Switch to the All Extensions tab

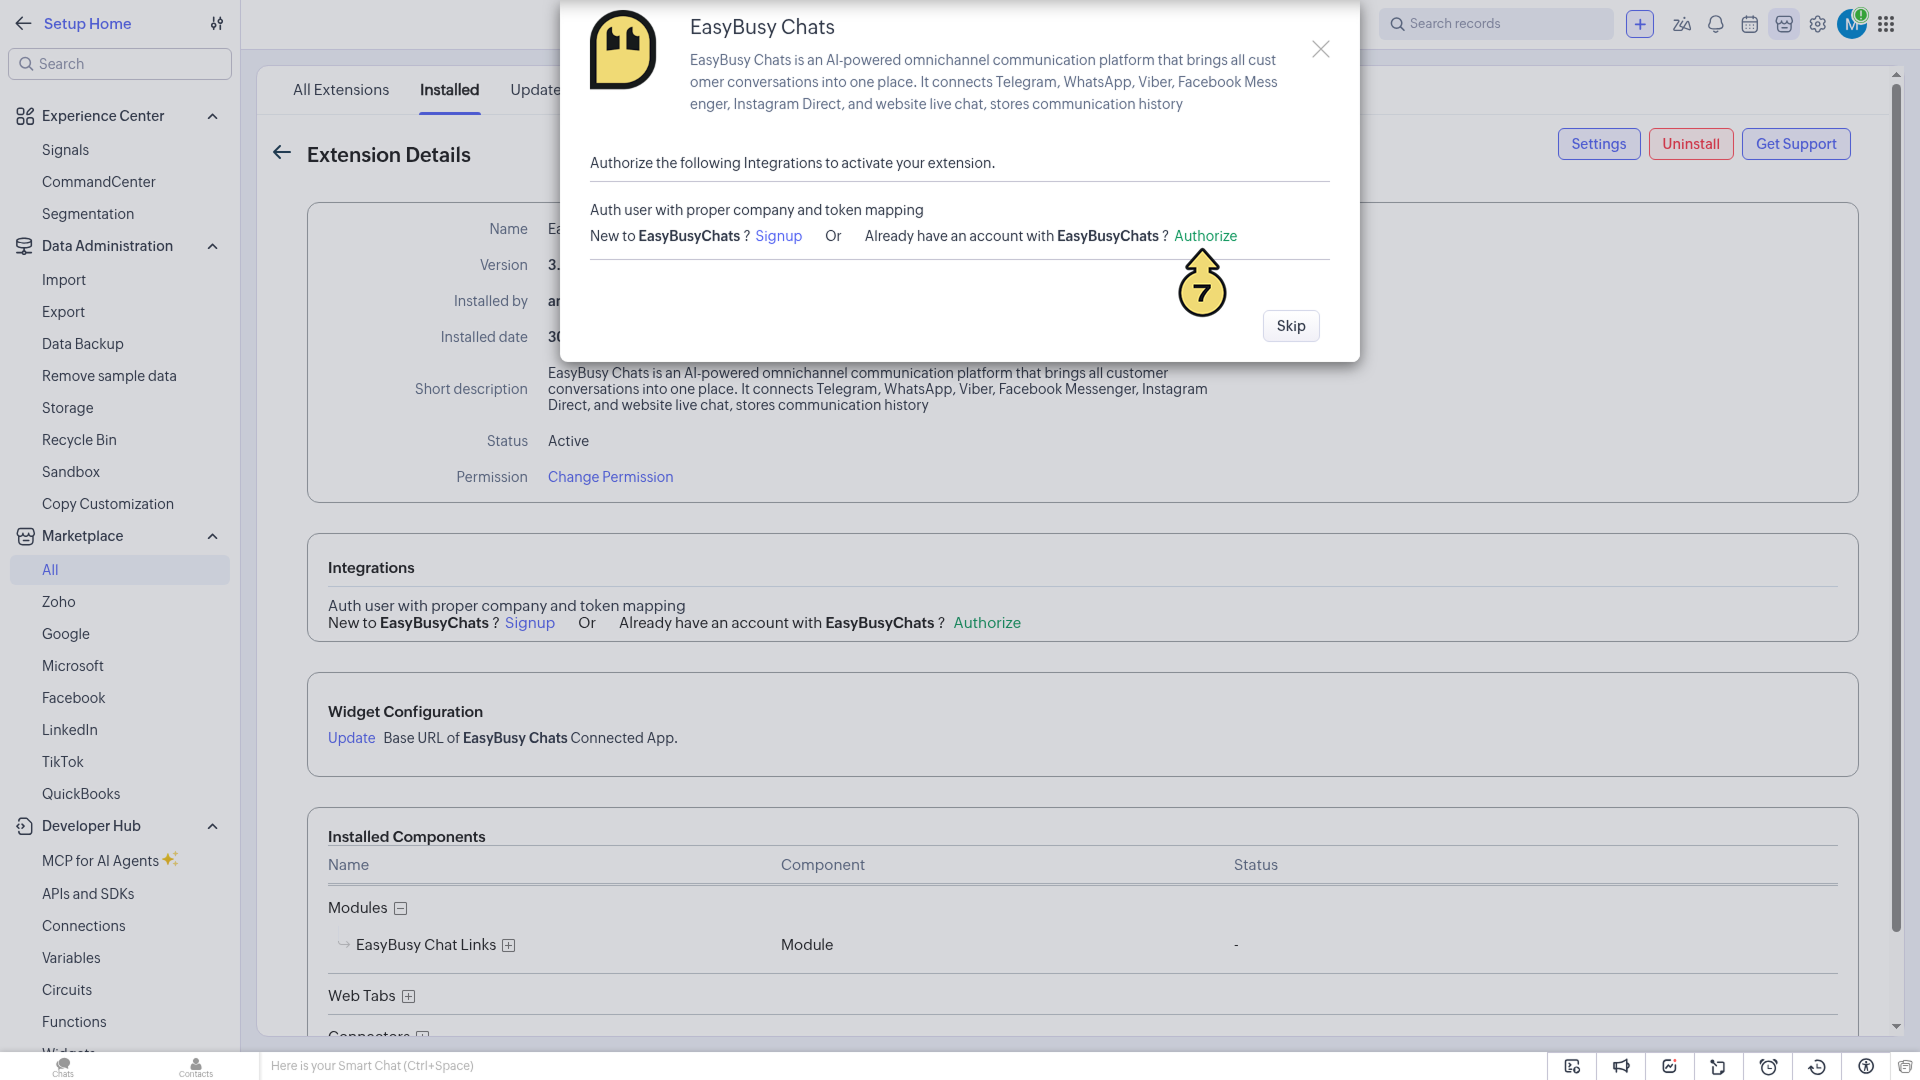(341, 90)
